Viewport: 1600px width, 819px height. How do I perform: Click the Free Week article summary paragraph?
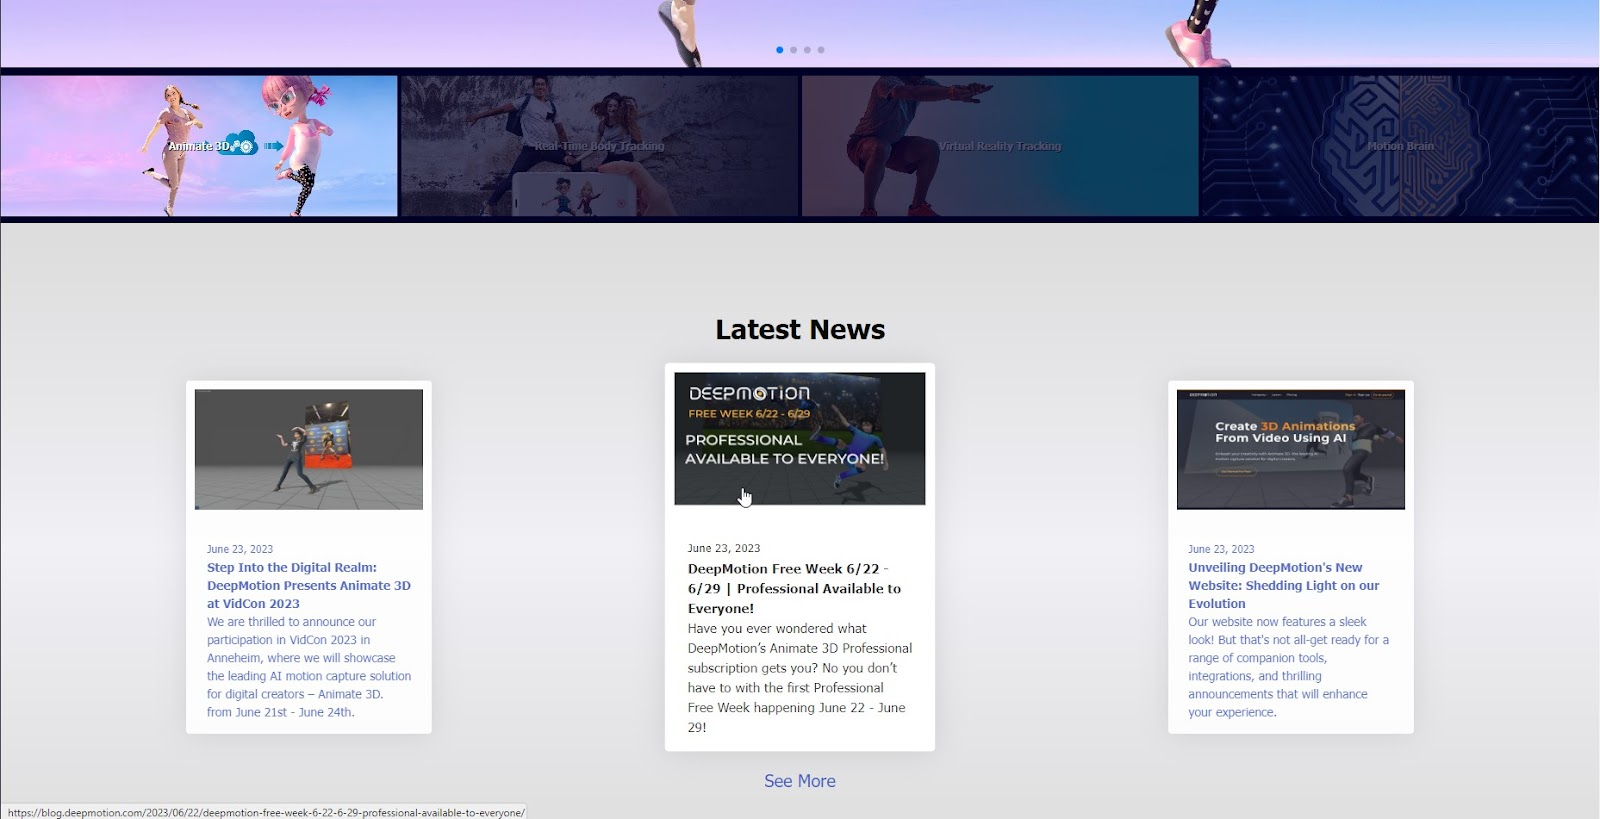800,678
